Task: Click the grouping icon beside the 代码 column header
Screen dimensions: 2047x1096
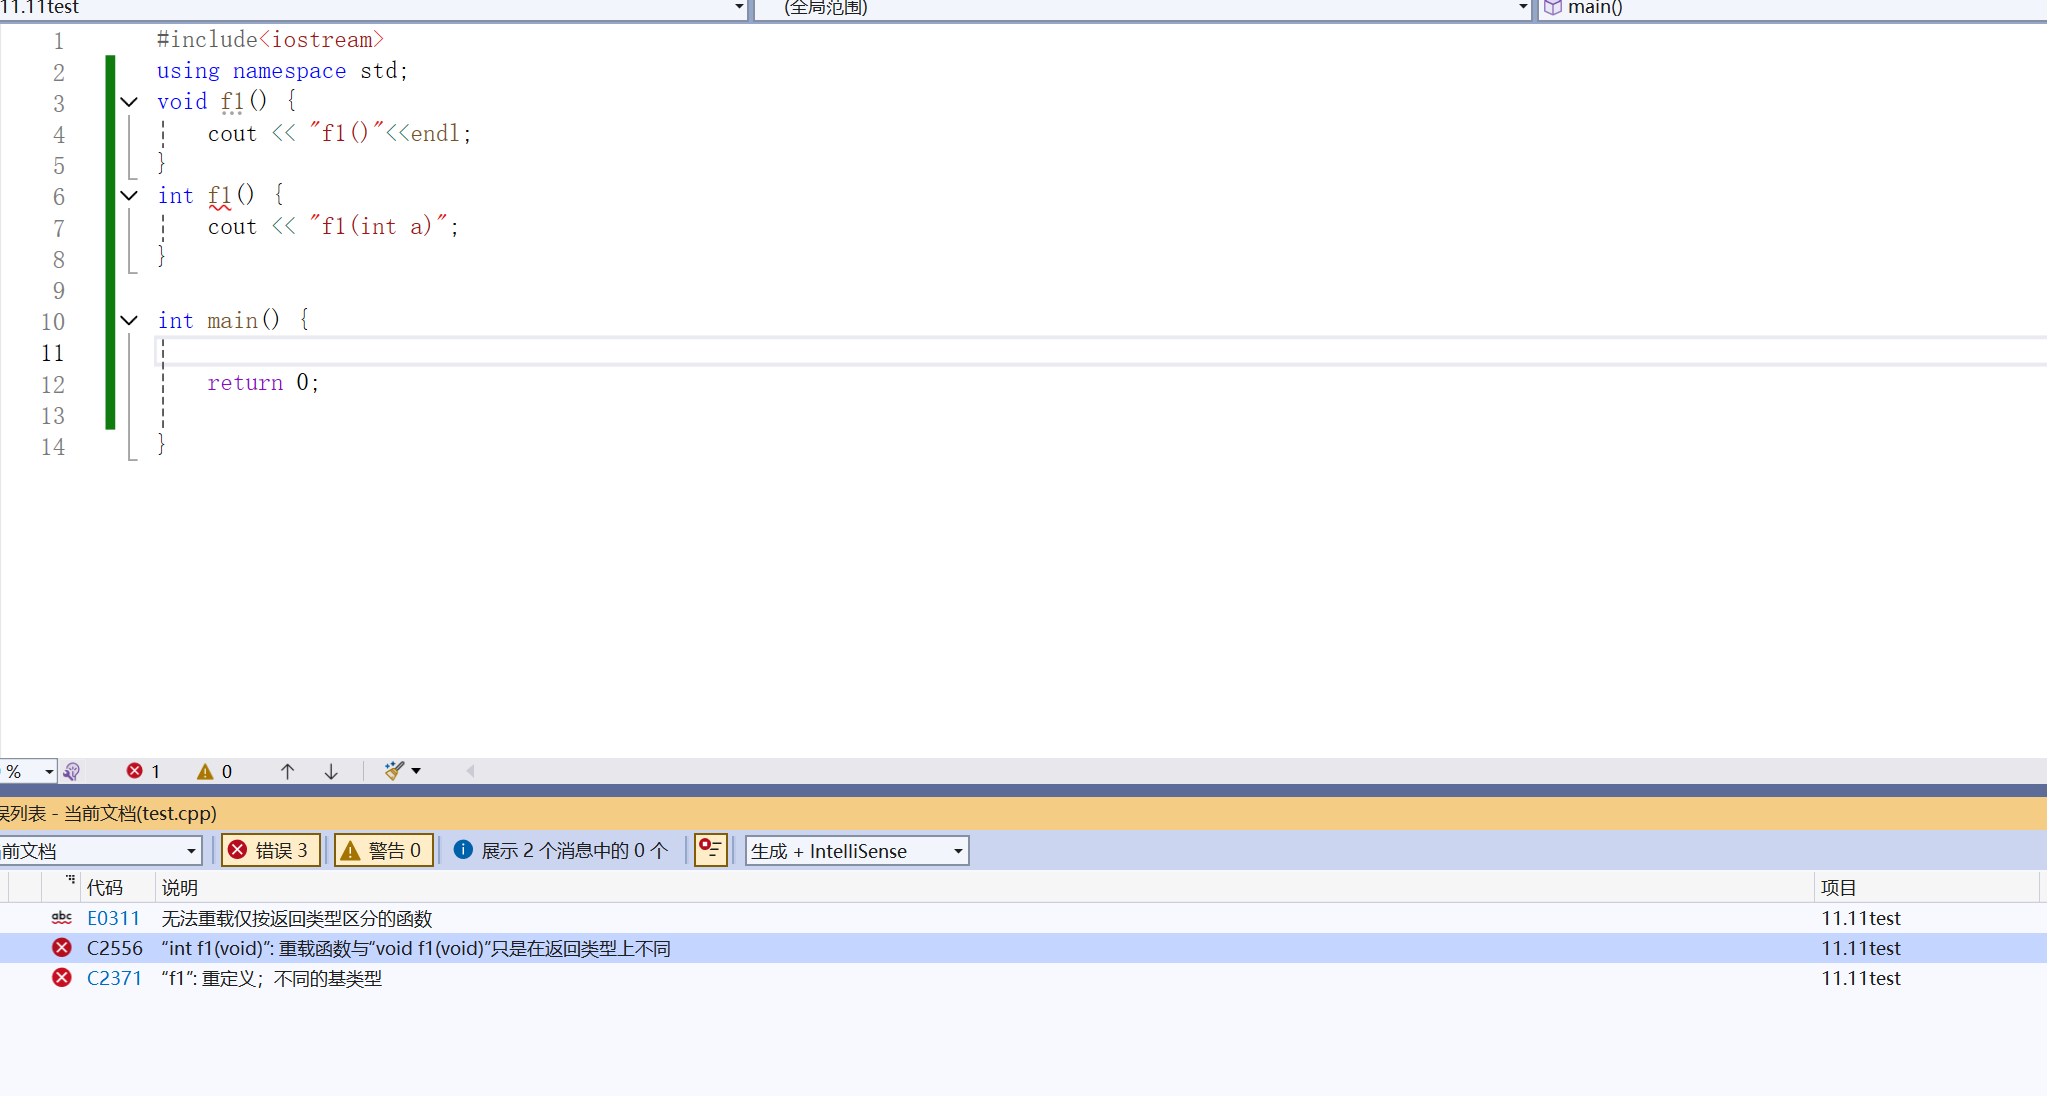Action: 69,881
